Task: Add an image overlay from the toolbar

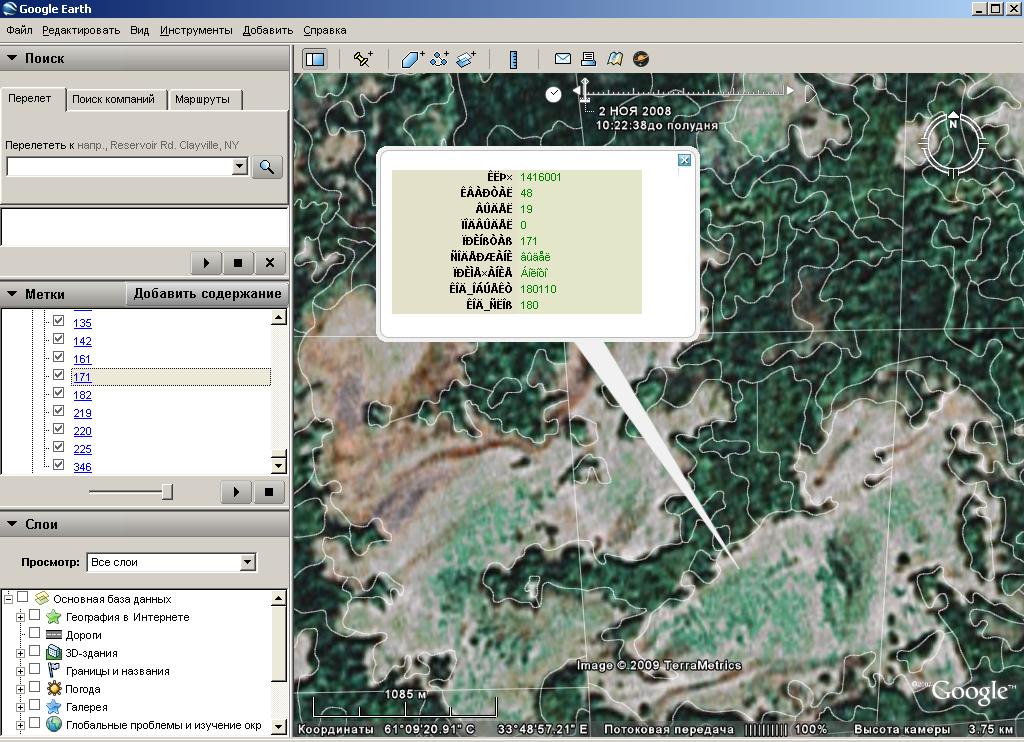Action: (466, 59)
